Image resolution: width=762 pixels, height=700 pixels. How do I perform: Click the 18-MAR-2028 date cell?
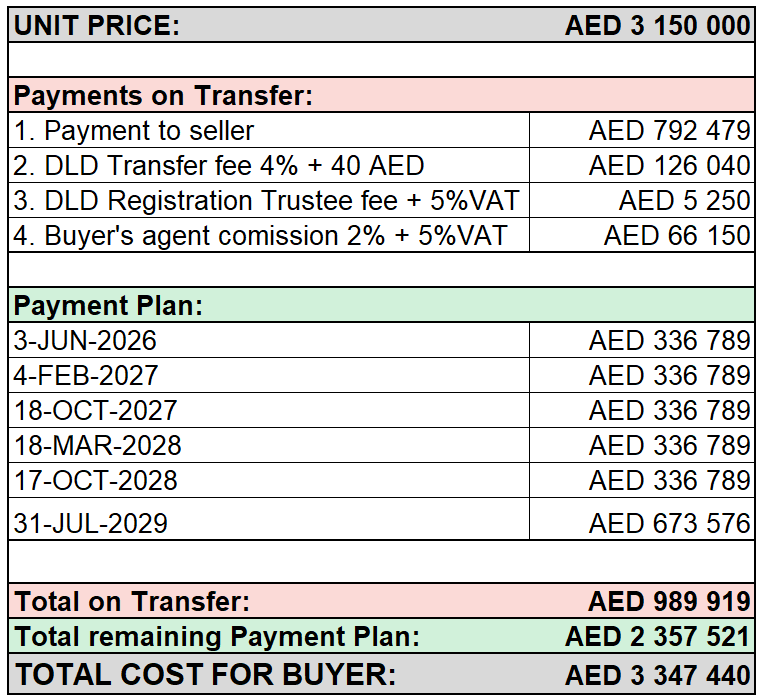click(269, 445)
